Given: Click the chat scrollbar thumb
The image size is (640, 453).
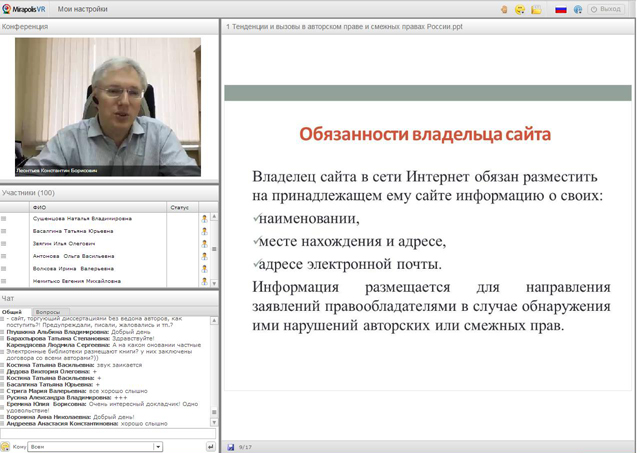Looking at the screenshot, I should 214,412.
